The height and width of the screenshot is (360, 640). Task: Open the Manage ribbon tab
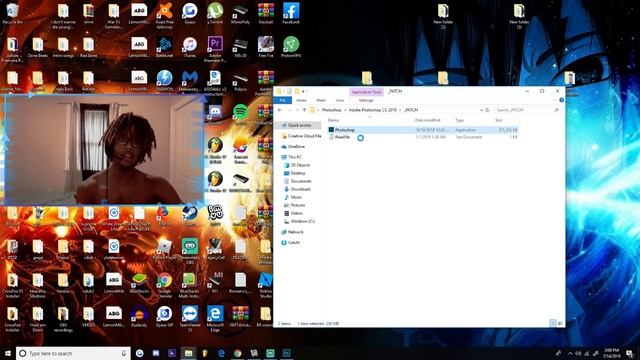point(366,100)
